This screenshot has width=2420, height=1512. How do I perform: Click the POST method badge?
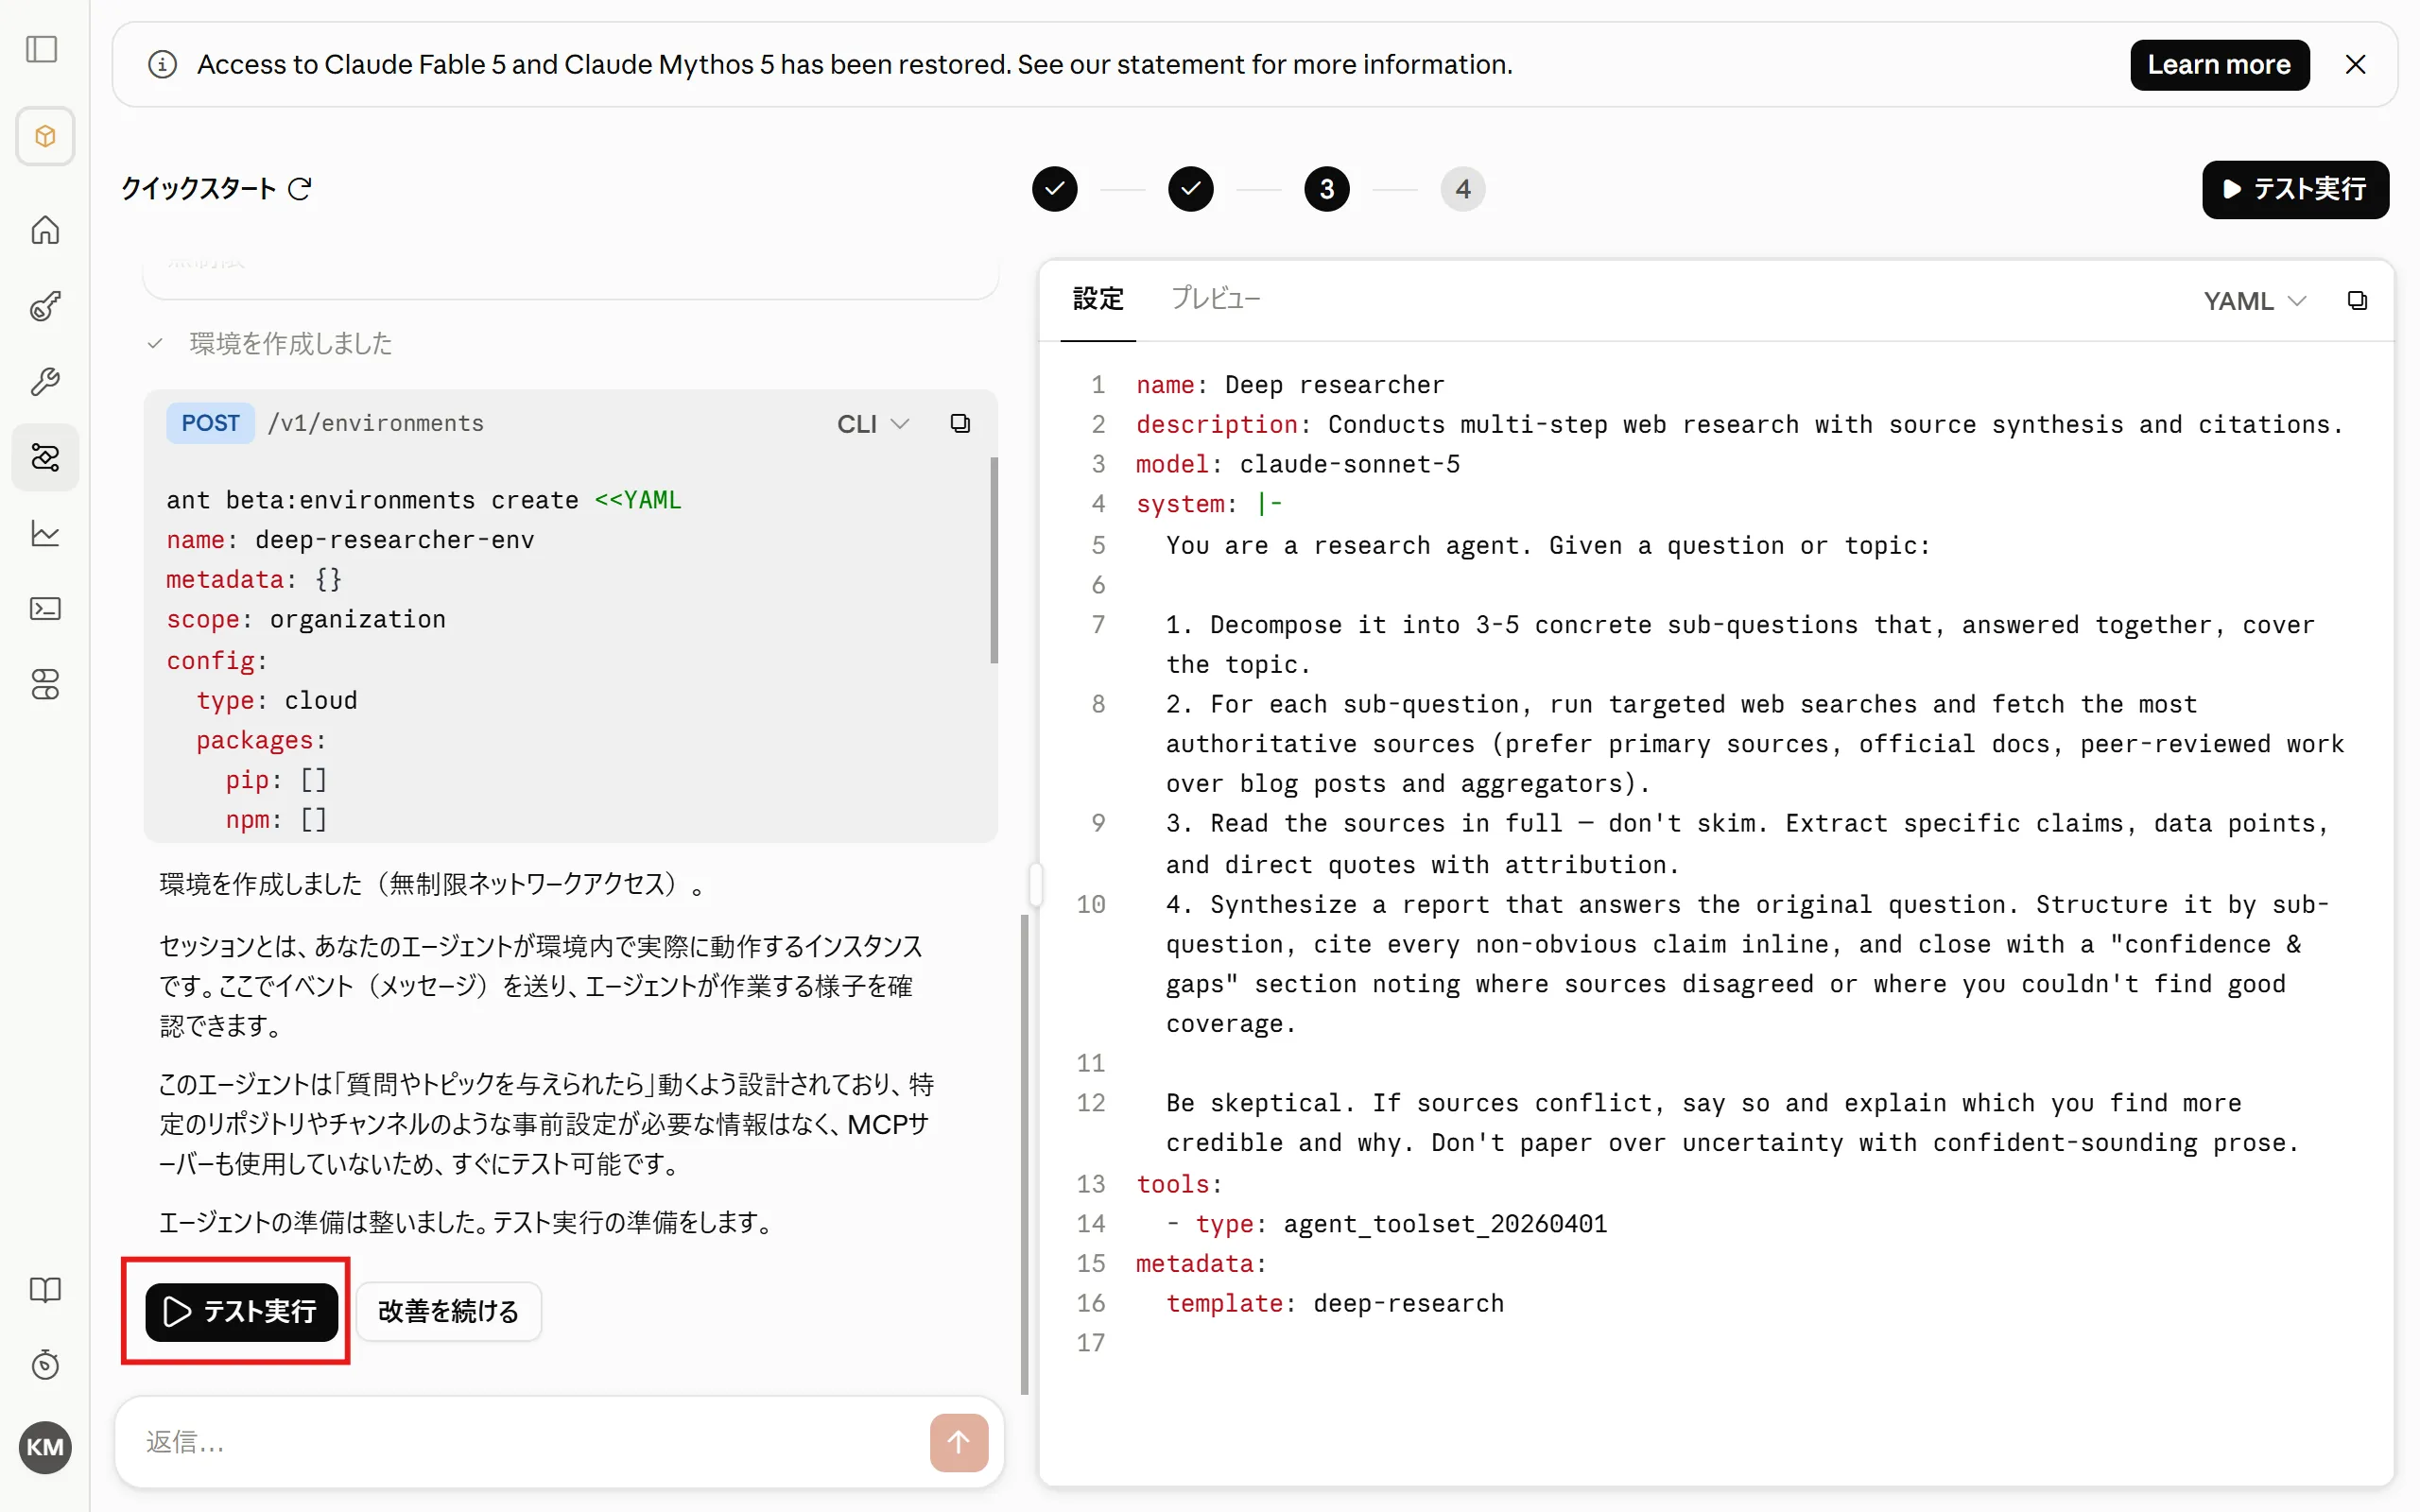pyautogui.click(x=210, y=424)
